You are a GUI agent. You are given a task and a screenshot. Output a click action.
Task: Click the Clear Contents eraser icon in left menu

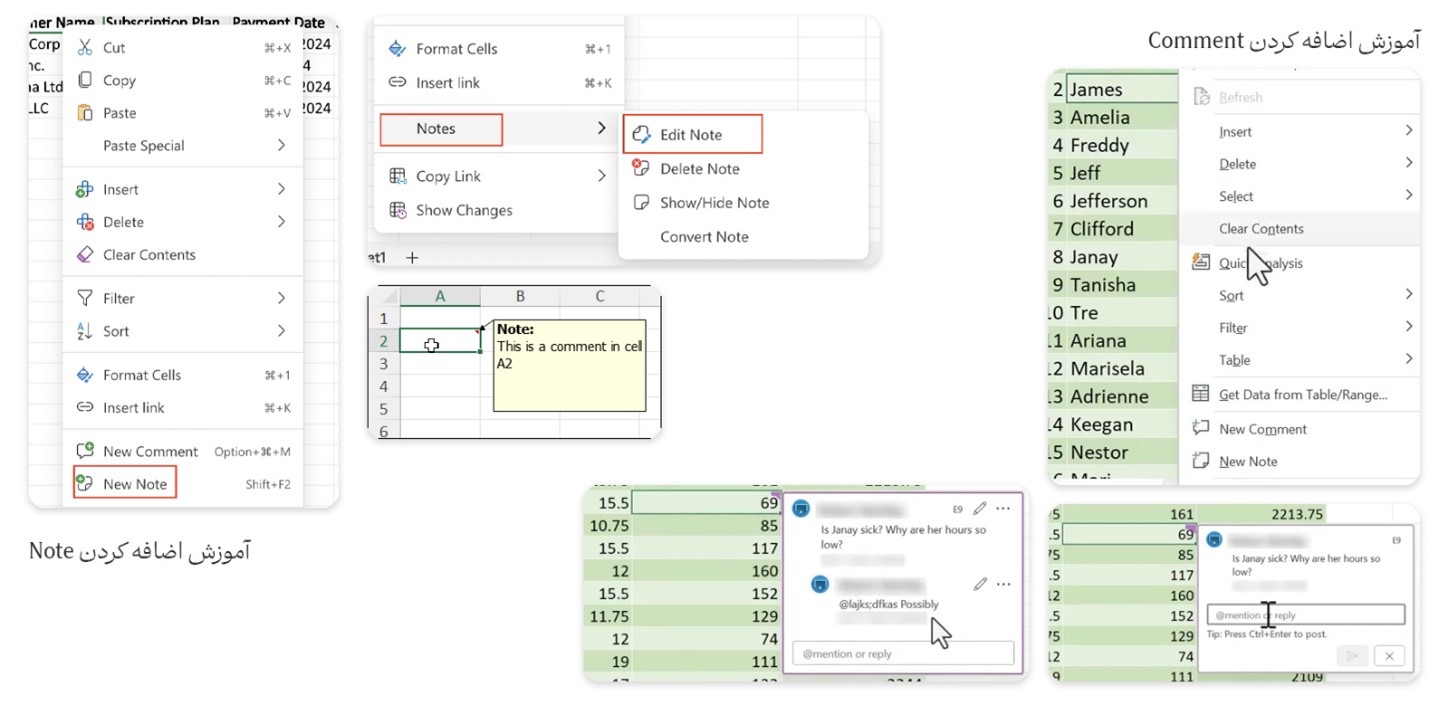[x=85, y=255]
